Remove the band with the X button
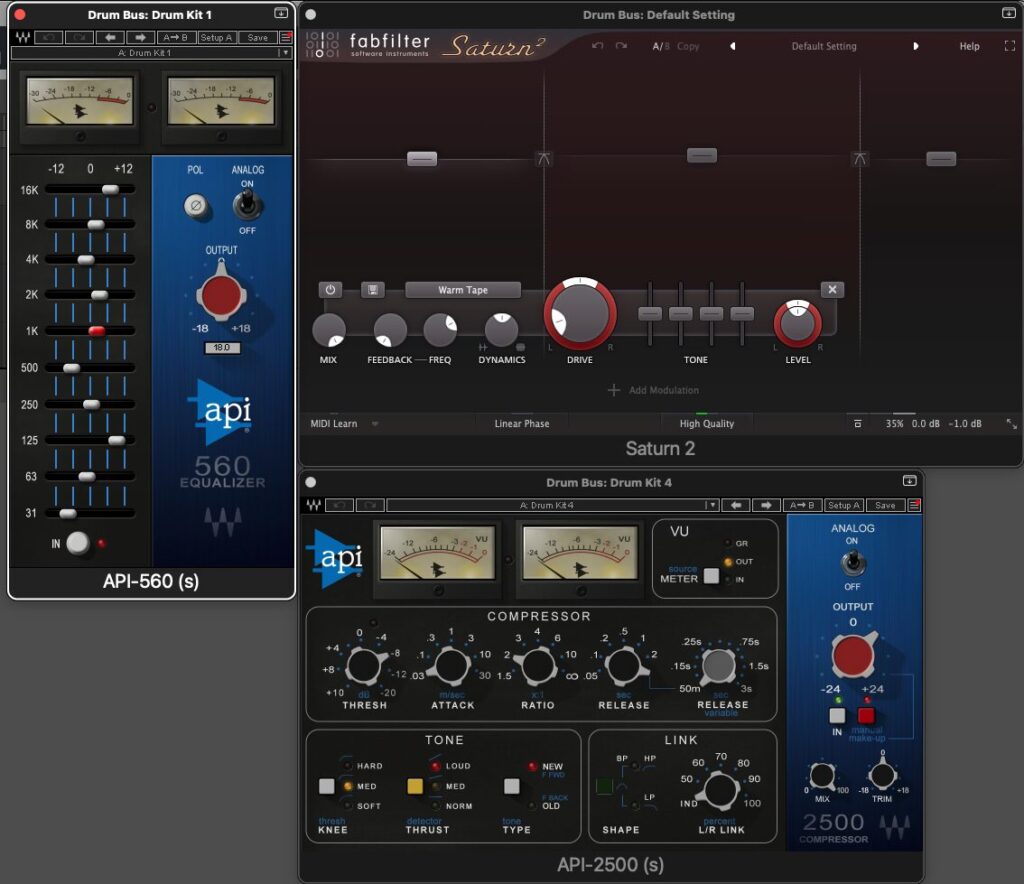The width and height of the screenshot is (1024, 884). [x=832, y=289]
